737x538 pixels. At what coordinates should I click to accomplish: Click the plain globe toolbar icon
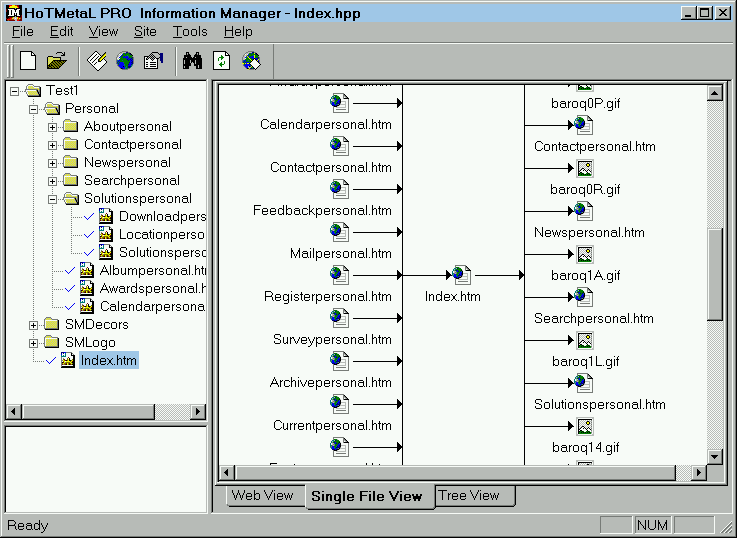tap(125, 61)
